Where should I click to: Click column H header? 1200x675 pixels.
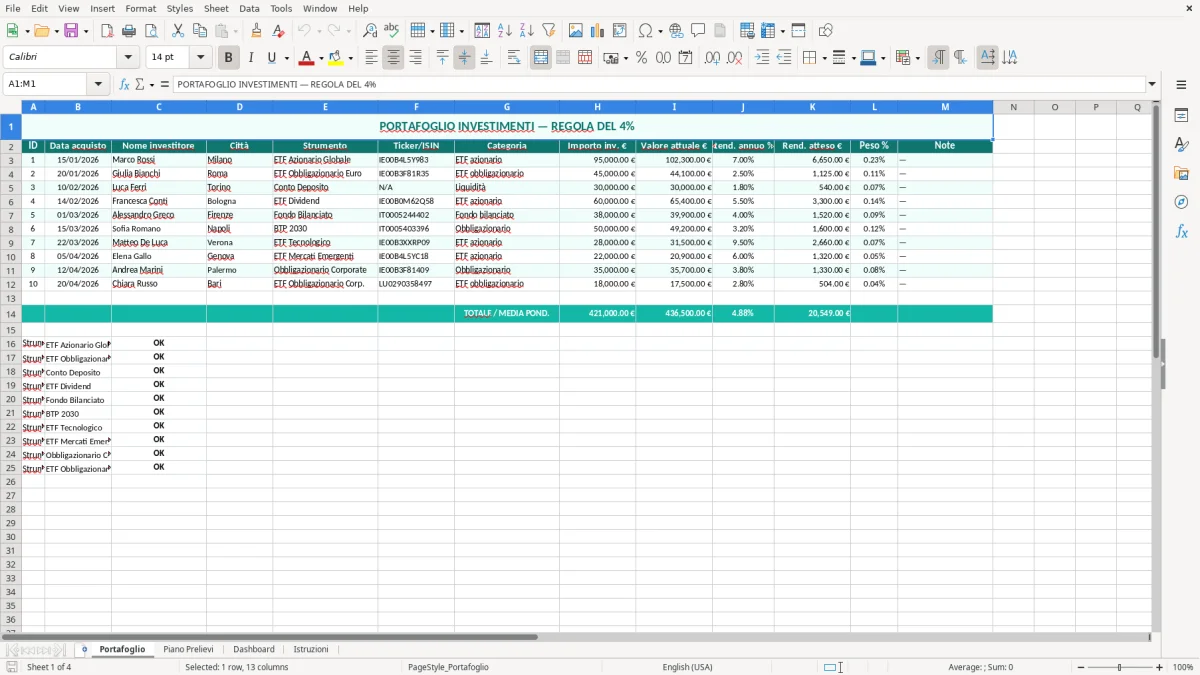pyautogui.click(x=597, y=107)
